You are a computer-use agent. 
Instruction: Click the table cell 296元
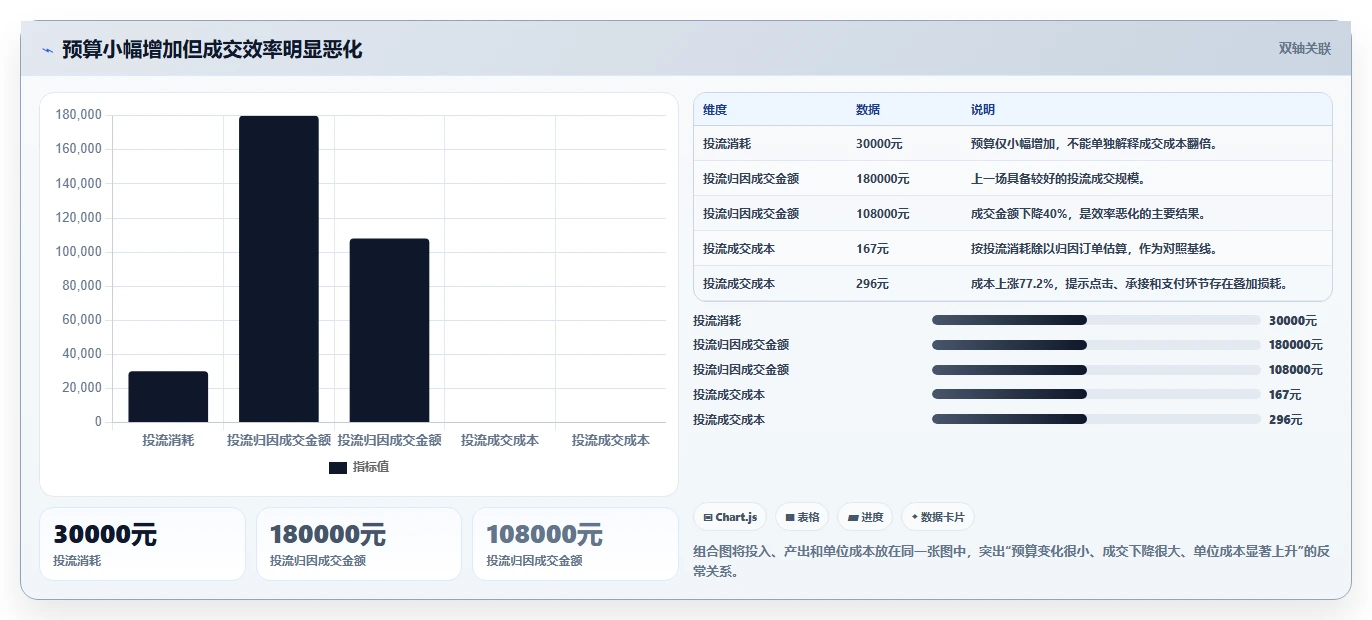coord(872,284)
